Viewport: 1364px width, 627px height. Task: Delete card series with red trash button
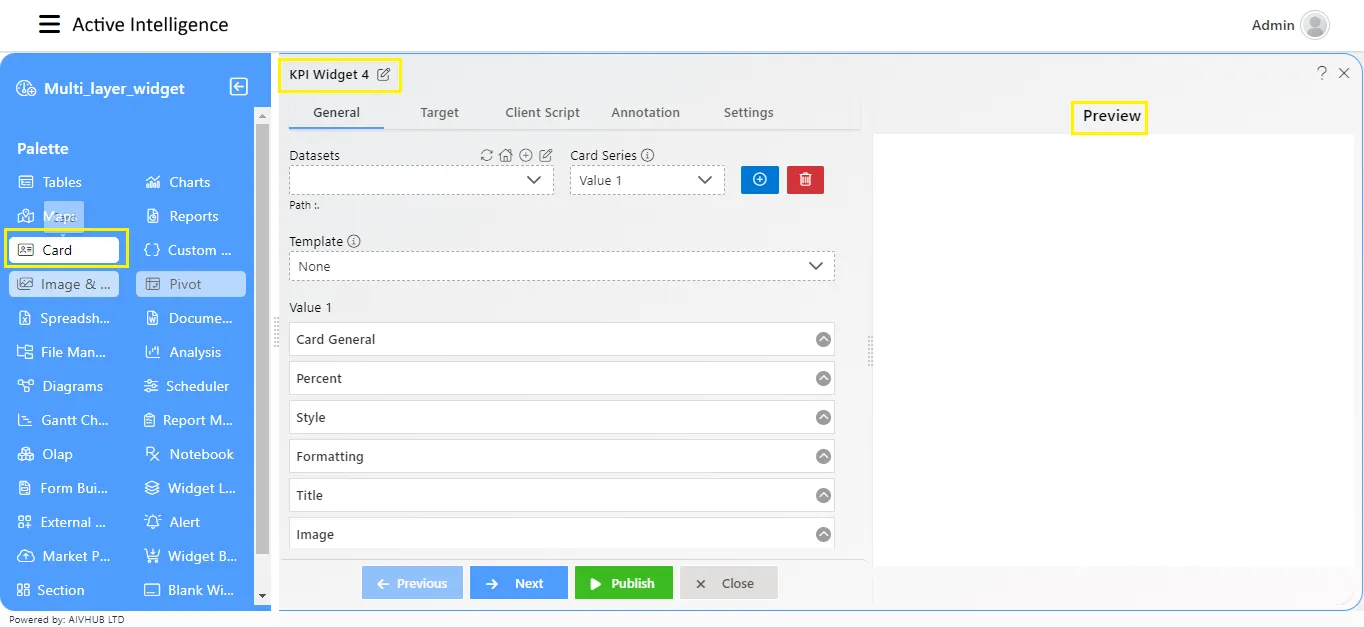805,180
